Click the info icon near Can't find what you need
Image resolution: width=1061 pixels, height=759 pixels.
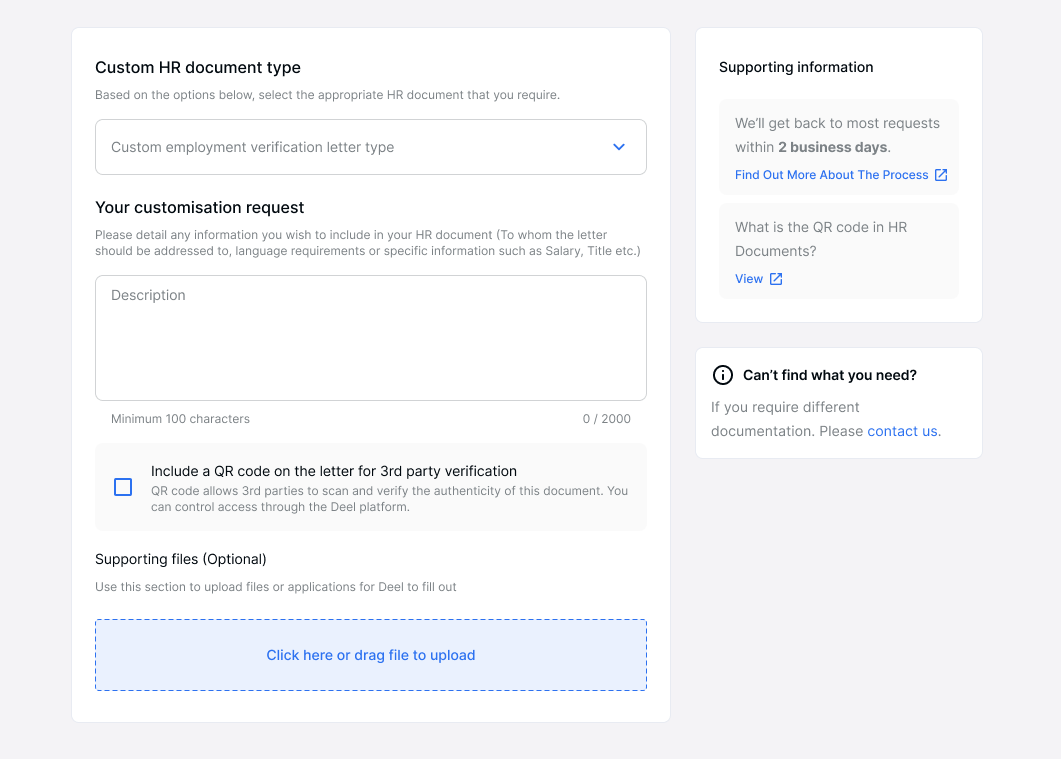click(x=723, y=375)
